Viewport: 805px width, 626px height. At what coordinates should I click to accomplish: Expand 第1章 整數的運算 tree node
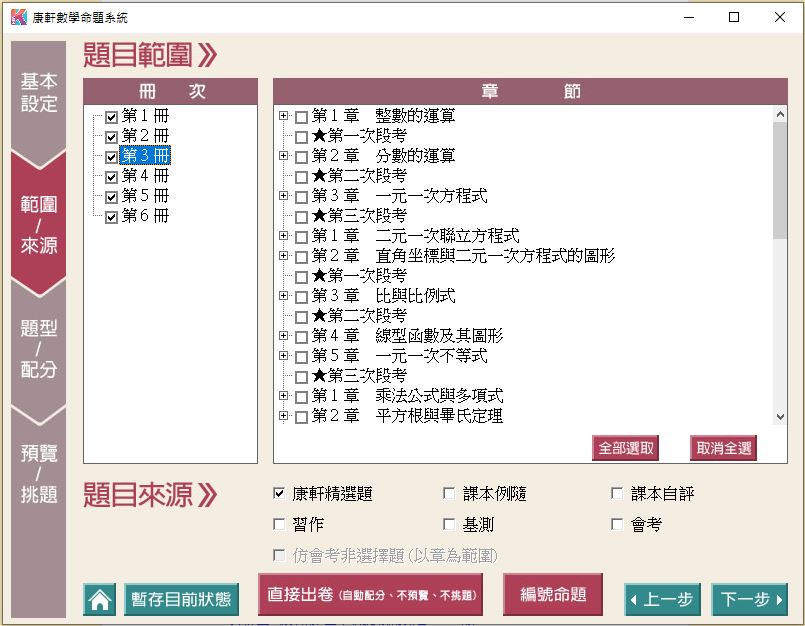(284, 117)
